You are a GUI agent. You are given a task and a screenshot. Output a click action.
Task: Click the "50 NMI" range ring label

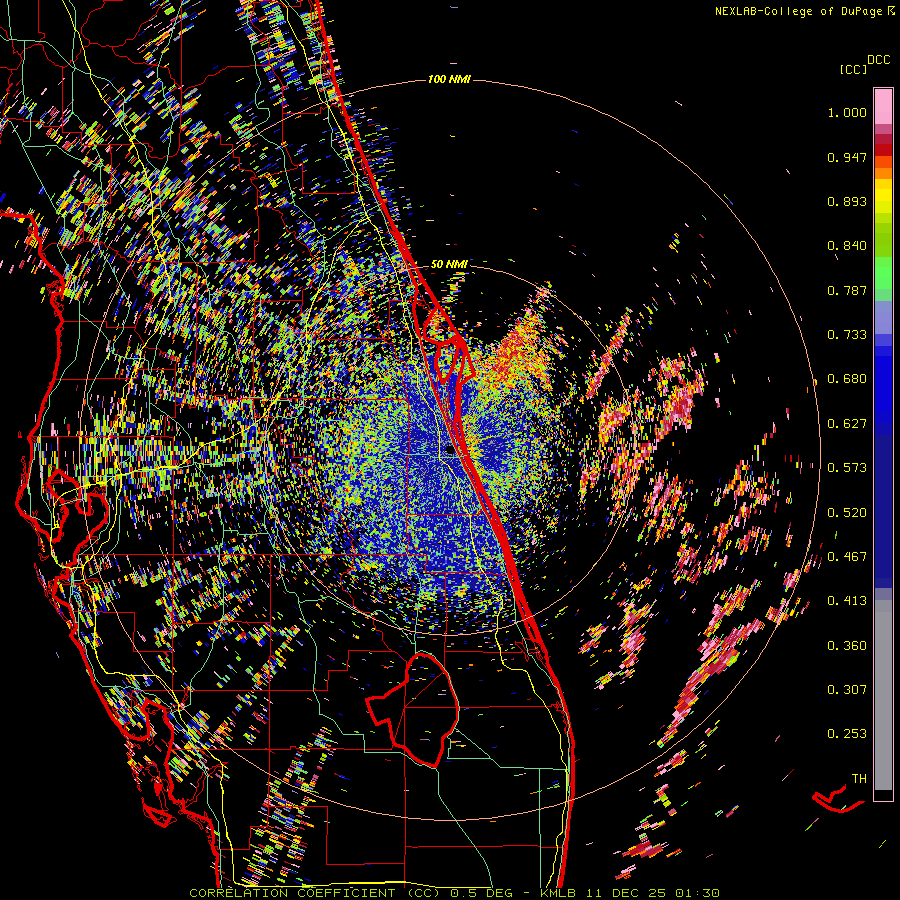449,264
